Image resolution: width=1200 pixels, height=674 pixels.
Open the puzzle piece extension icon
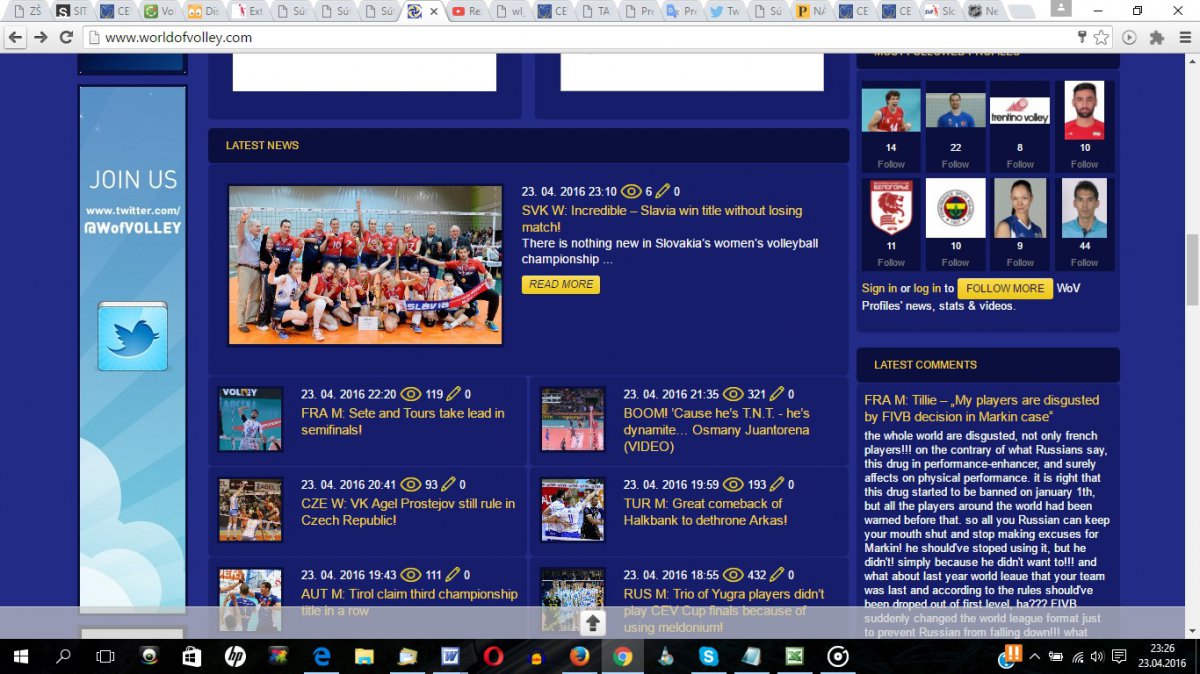pos(1157,38)
